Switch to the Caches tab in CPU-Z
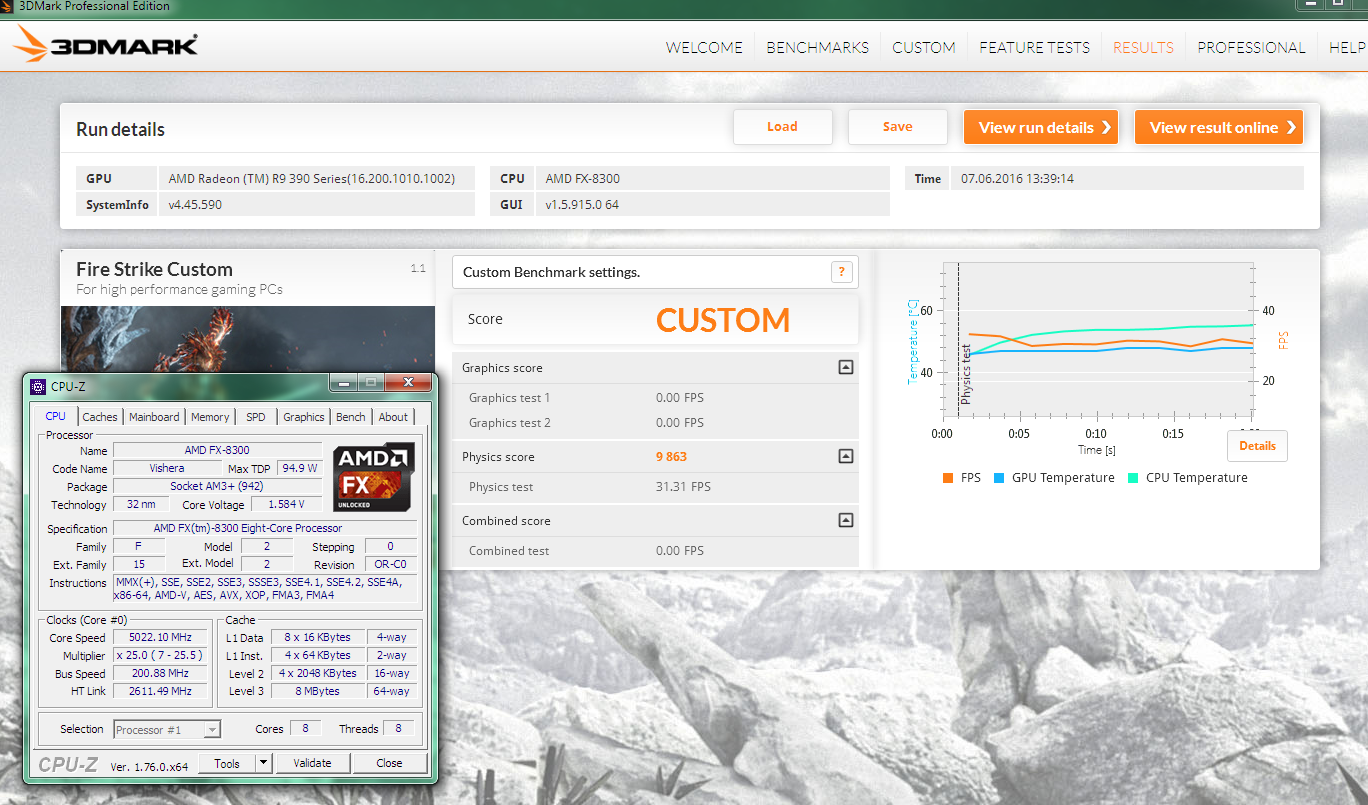The width and height of the screenshot is (1368, 805). click(x=100, y=417)
